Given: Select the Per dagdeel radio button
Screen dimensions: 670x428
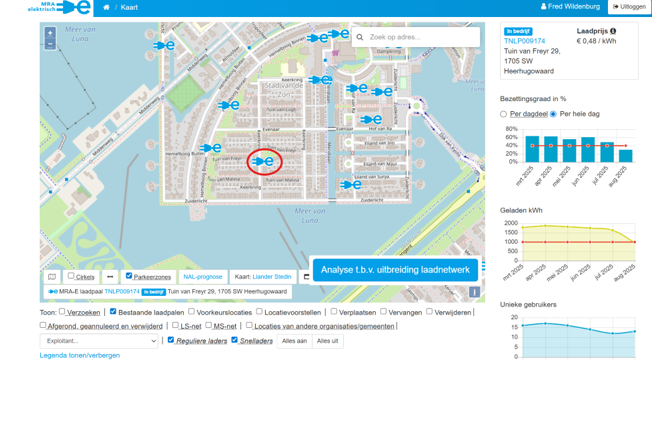Looking at the screenshot, I should (x=504, y=114).
